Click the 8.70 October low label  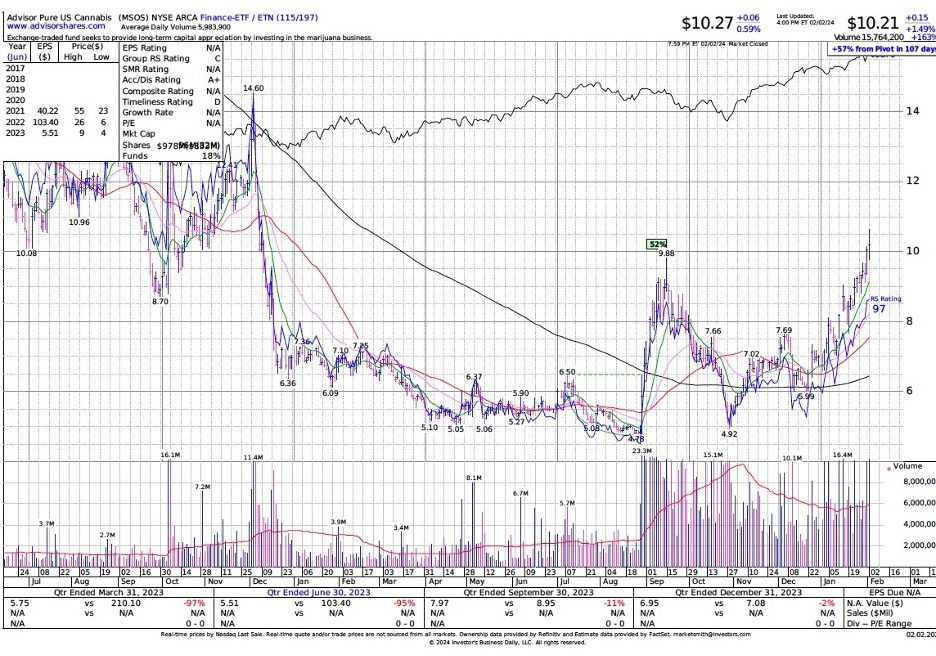click(160, 302)
